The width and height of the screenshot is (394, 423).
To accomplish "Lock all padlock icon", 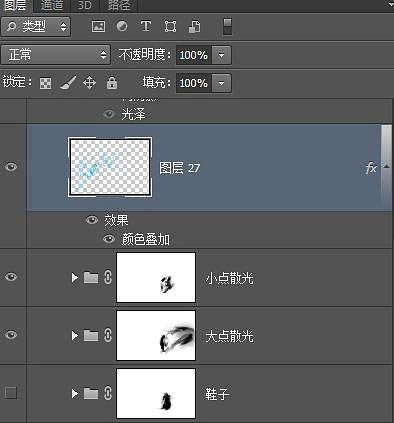I will pos(112,83).
